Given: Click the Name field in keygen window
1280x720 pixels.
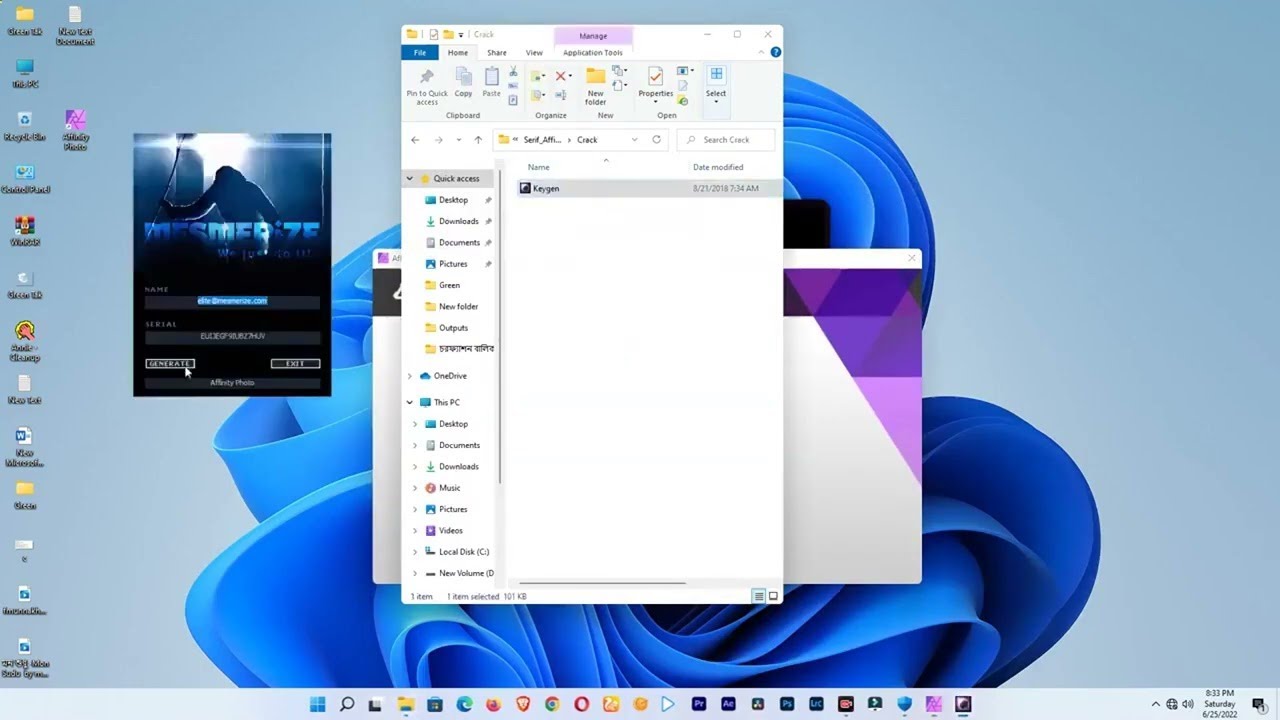Looking at the screenshot, I should pos(232,300).
